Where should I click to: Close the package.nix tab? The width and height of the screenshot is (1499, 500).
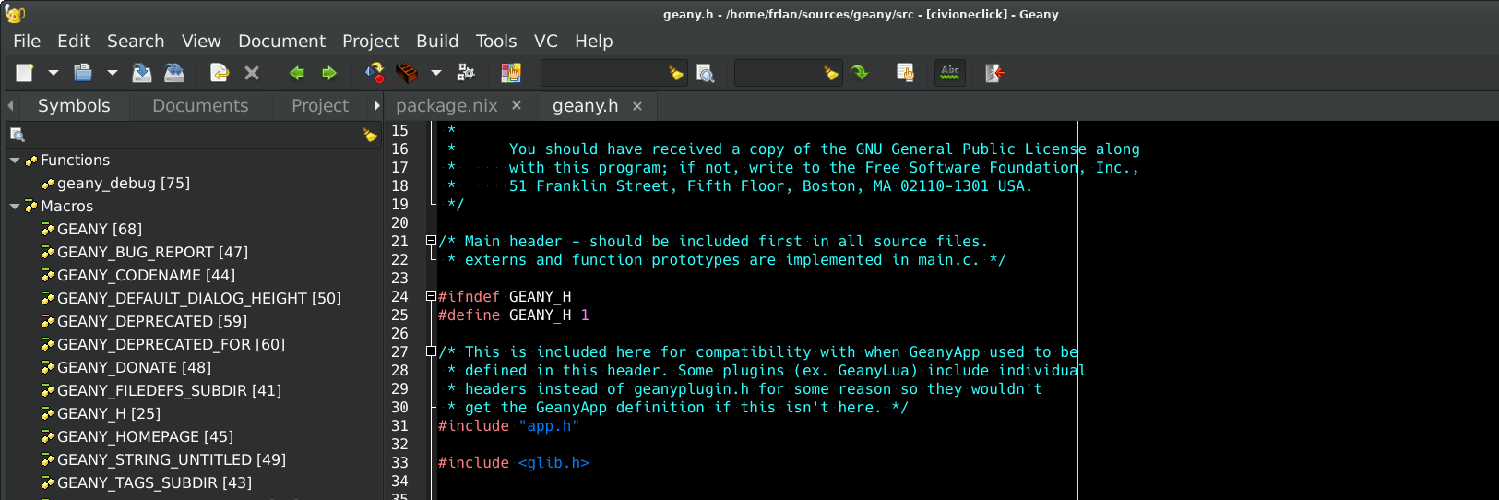(516, 105)
